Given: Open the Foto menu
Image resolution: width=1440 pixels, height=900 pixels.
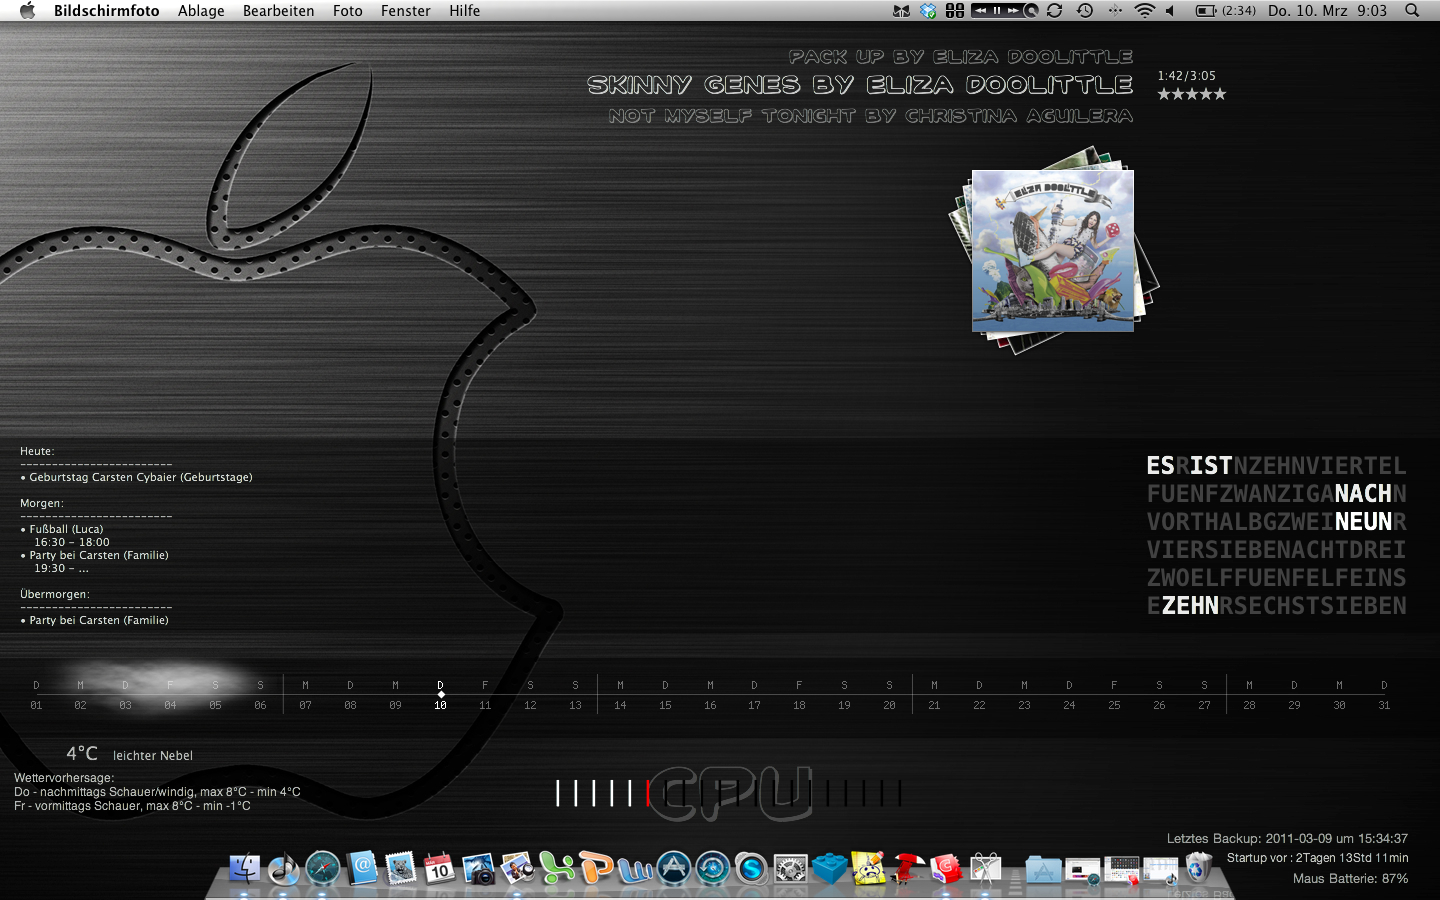Looking at the screenshot, I should pos(348,10).
